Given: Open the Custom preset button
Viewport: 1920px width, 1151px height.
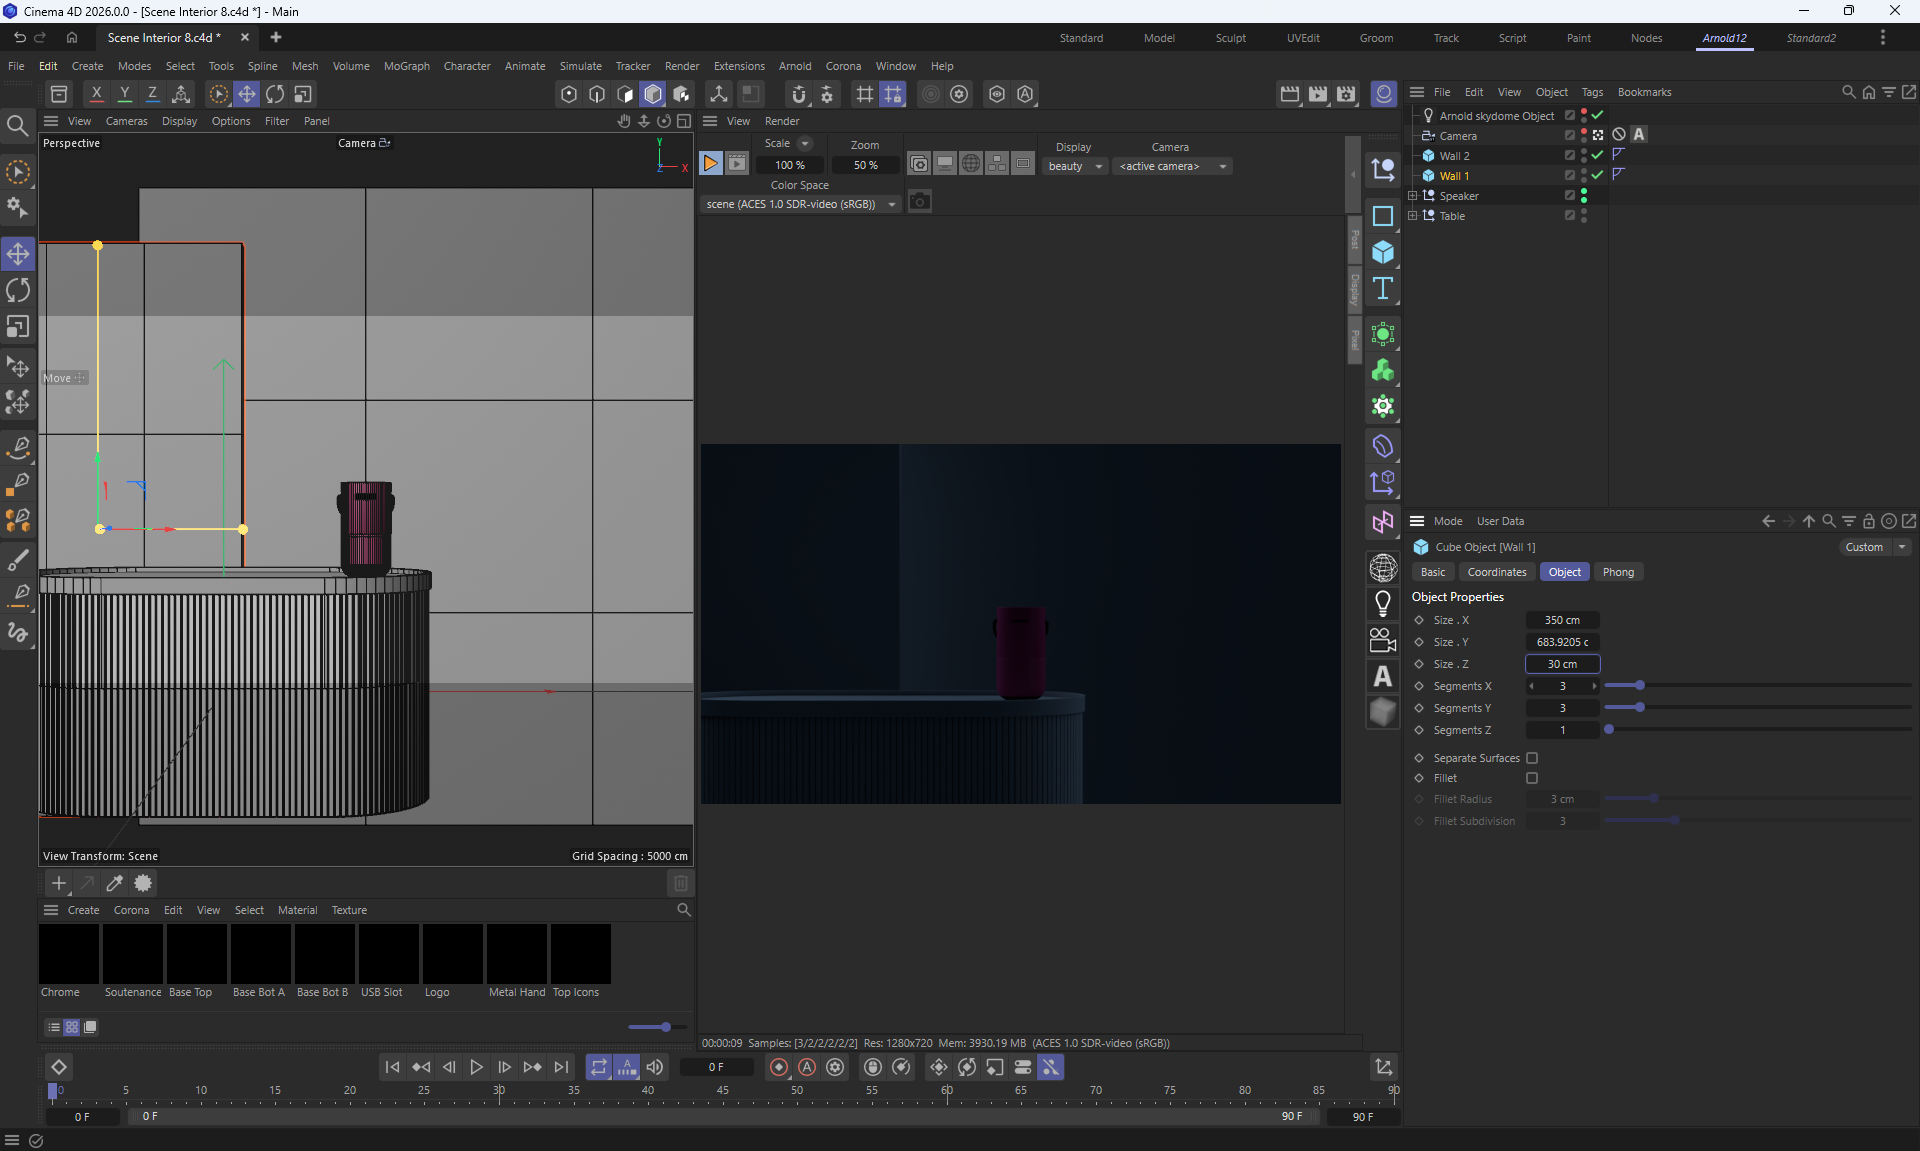Looking at the screenshot, I should pos(1864,547).
